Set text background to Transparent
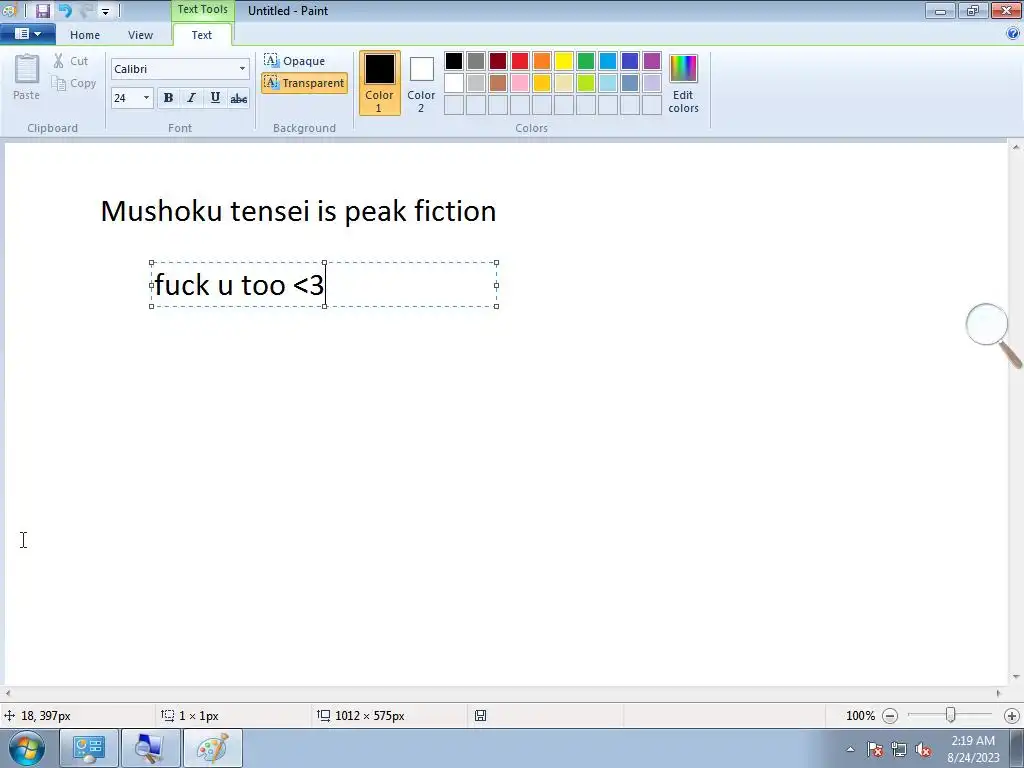Viewport: 1024px width, 768px height. pos(304,83)
